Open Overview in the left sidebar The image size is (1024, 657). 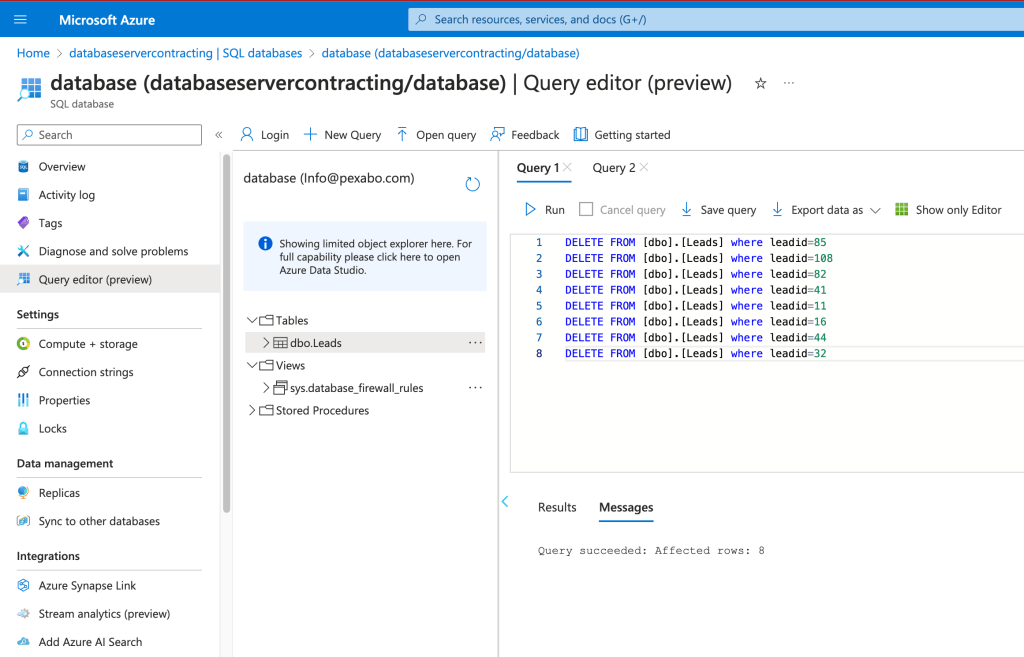point(61,167)
